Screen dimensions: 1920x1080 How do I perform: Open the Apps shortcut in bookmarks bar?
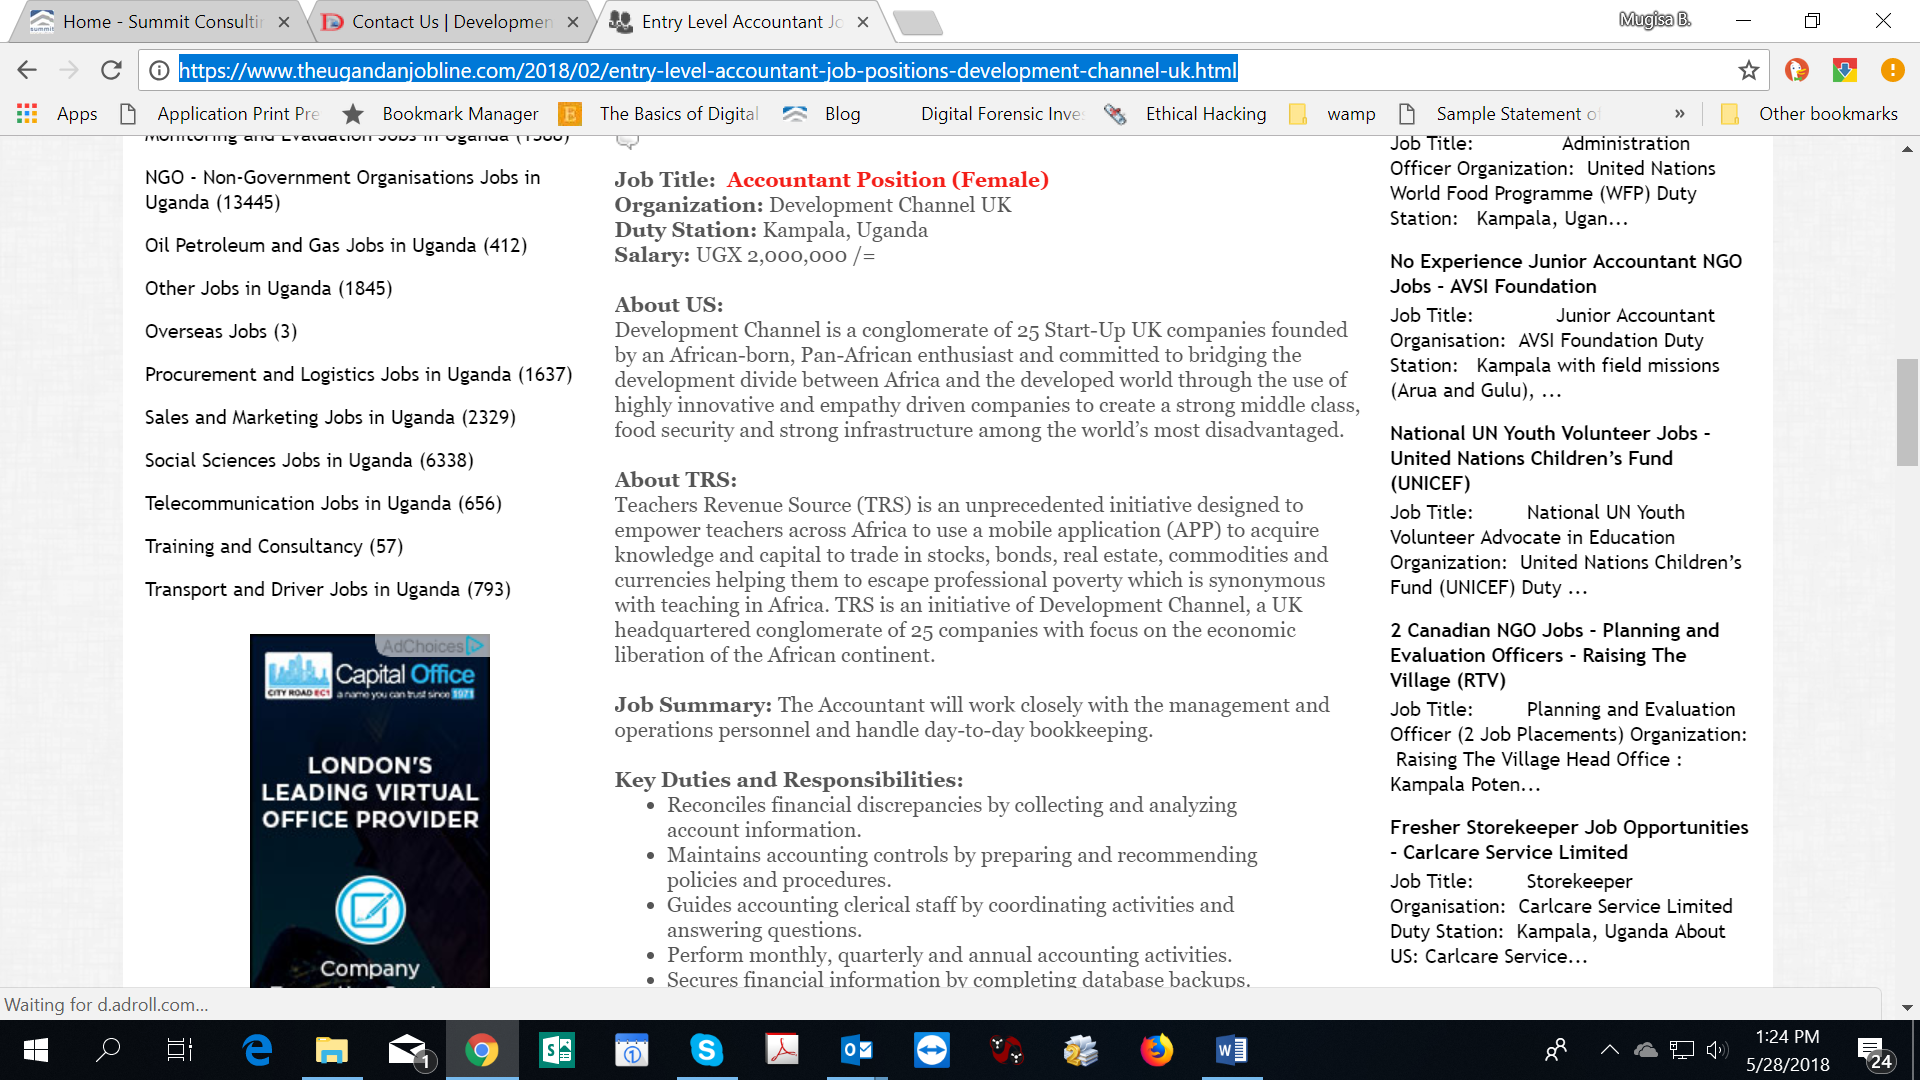tap(58, 114)
